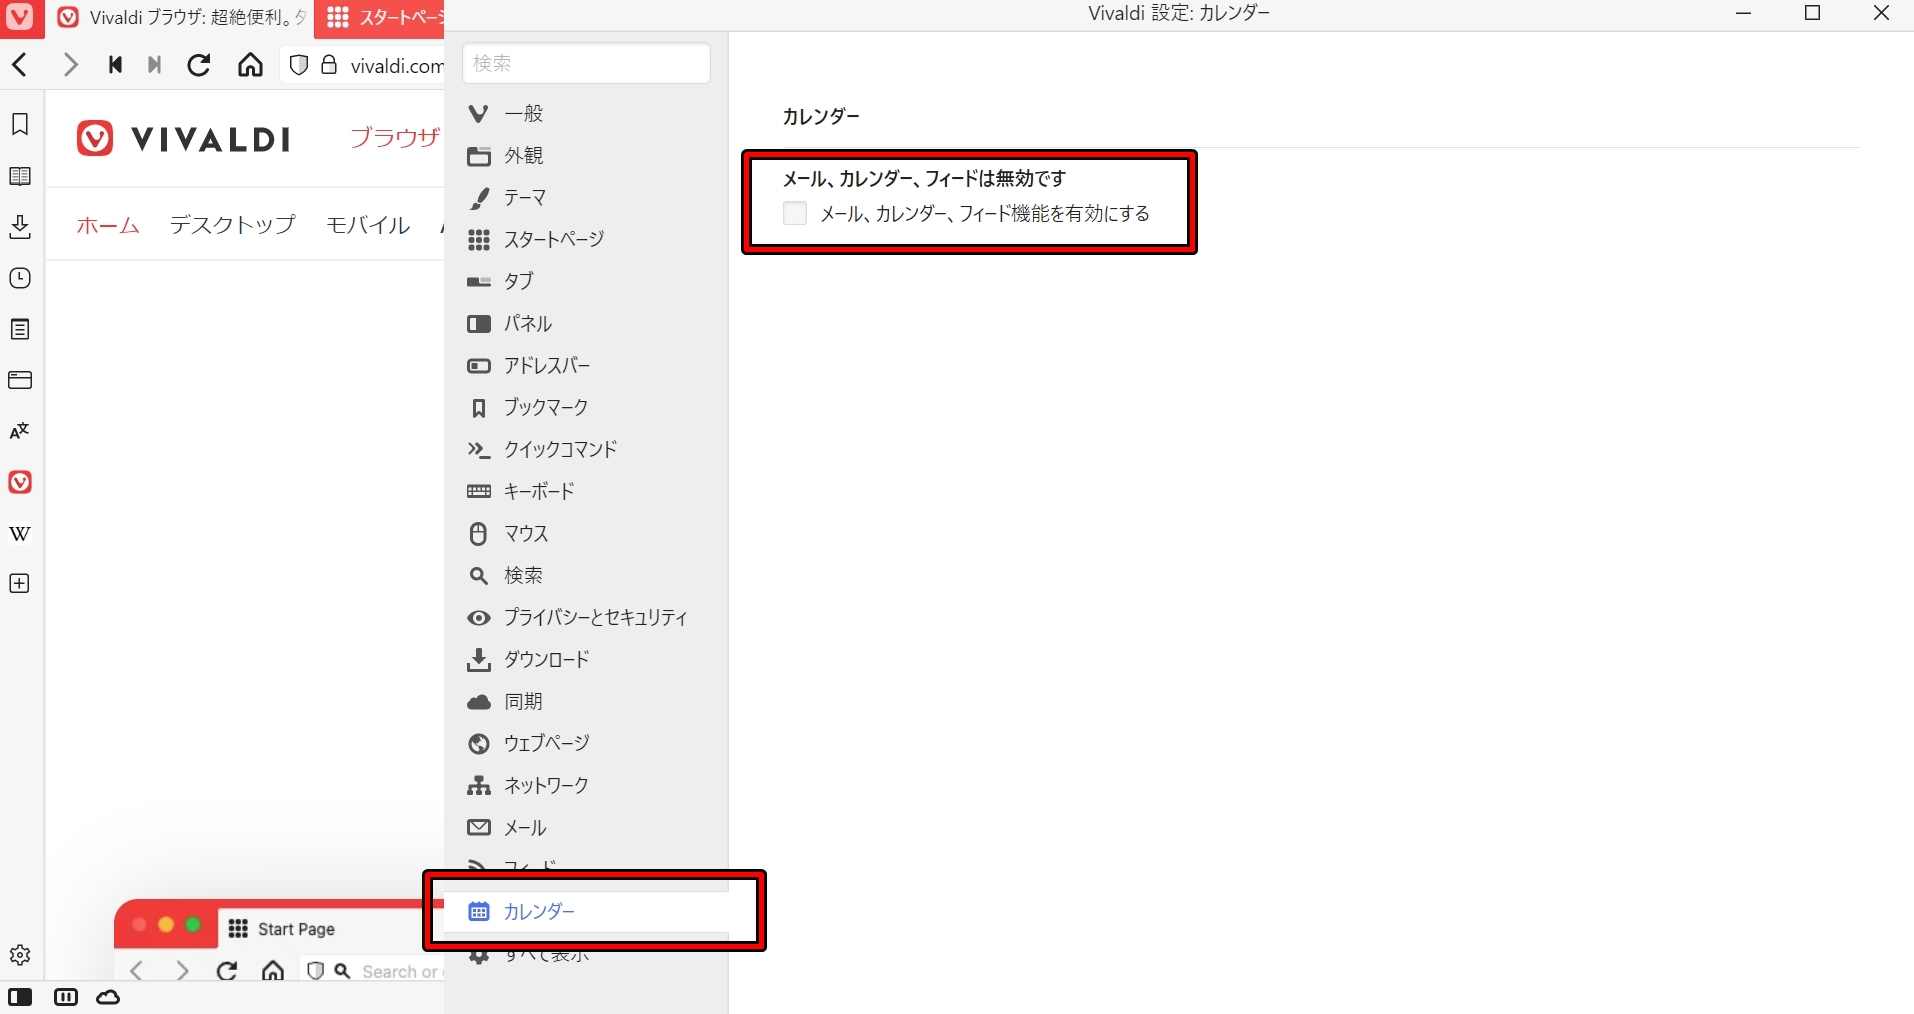
Task: Click the カレンダー section heading
Action: [821, 116]
